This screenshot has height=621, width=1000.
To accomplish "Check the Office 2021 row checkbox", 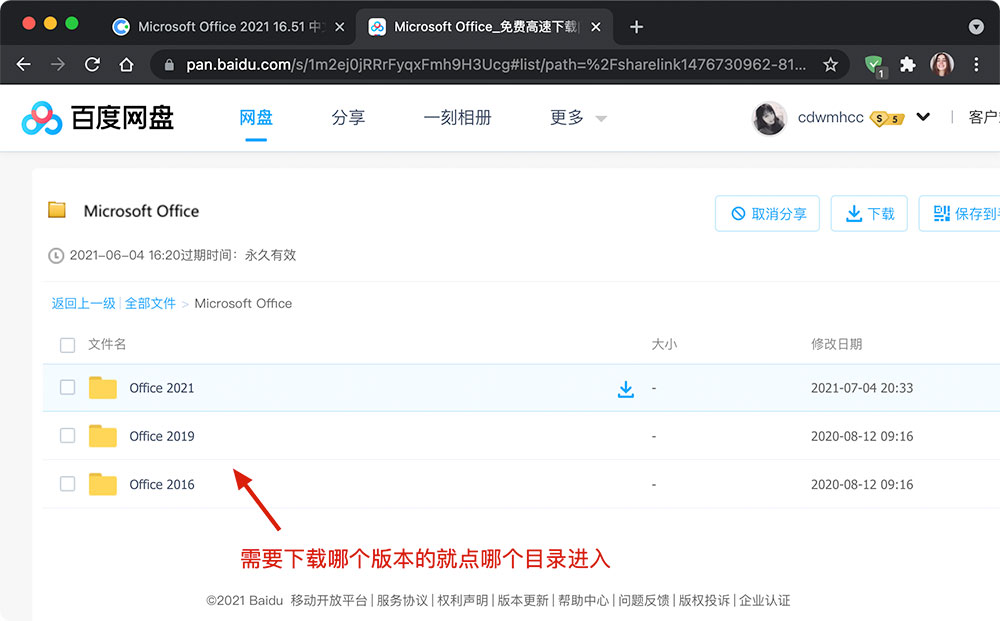I will tap(67, 388).
